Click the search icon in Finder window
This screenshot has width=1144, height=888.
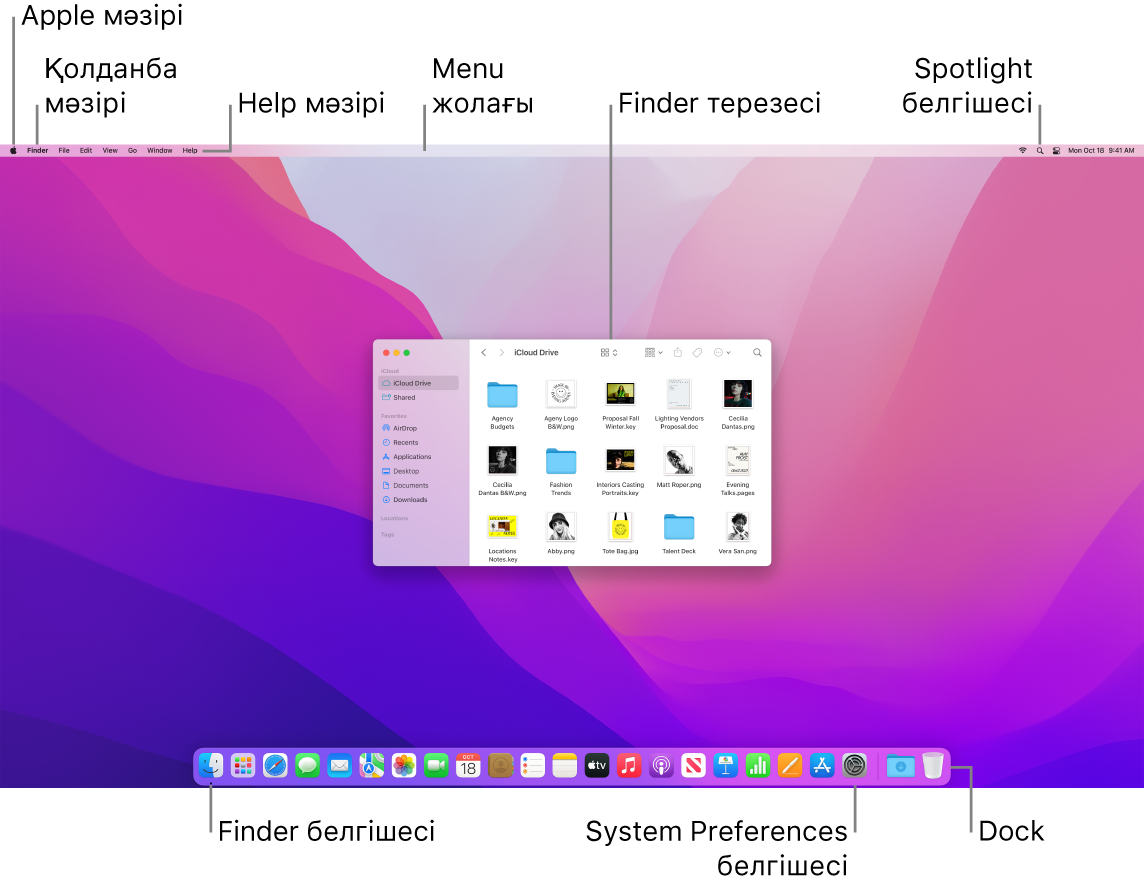coord(757,352)
